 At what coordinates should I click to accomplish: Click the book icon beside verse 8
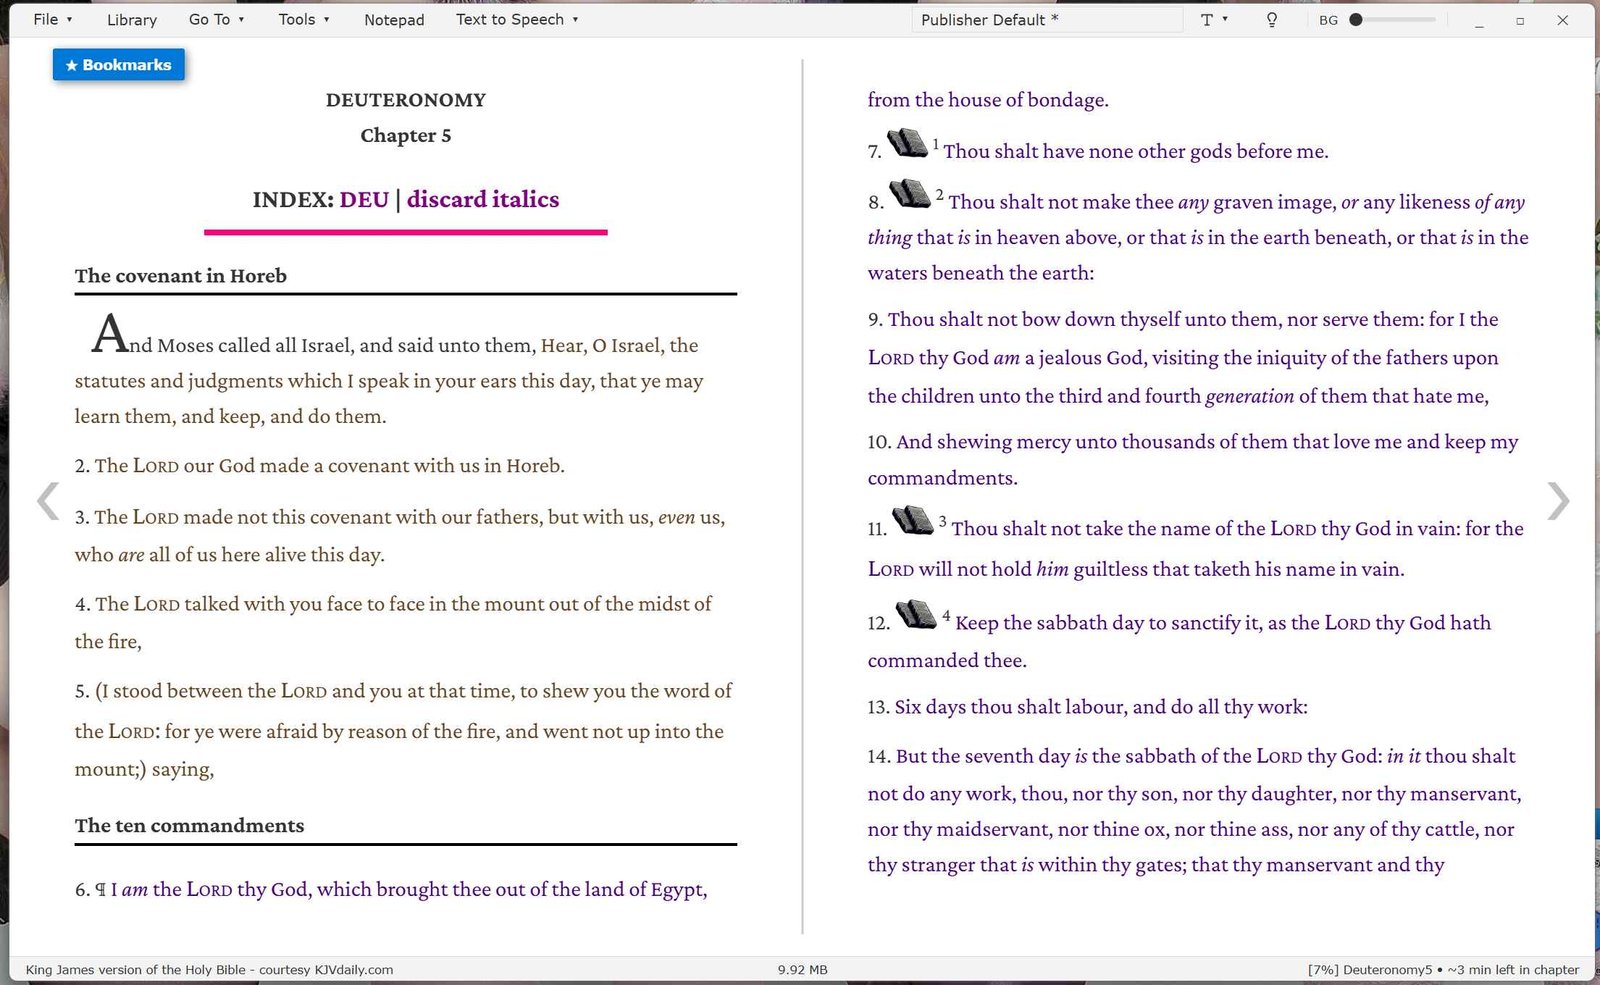pos(910,193)
